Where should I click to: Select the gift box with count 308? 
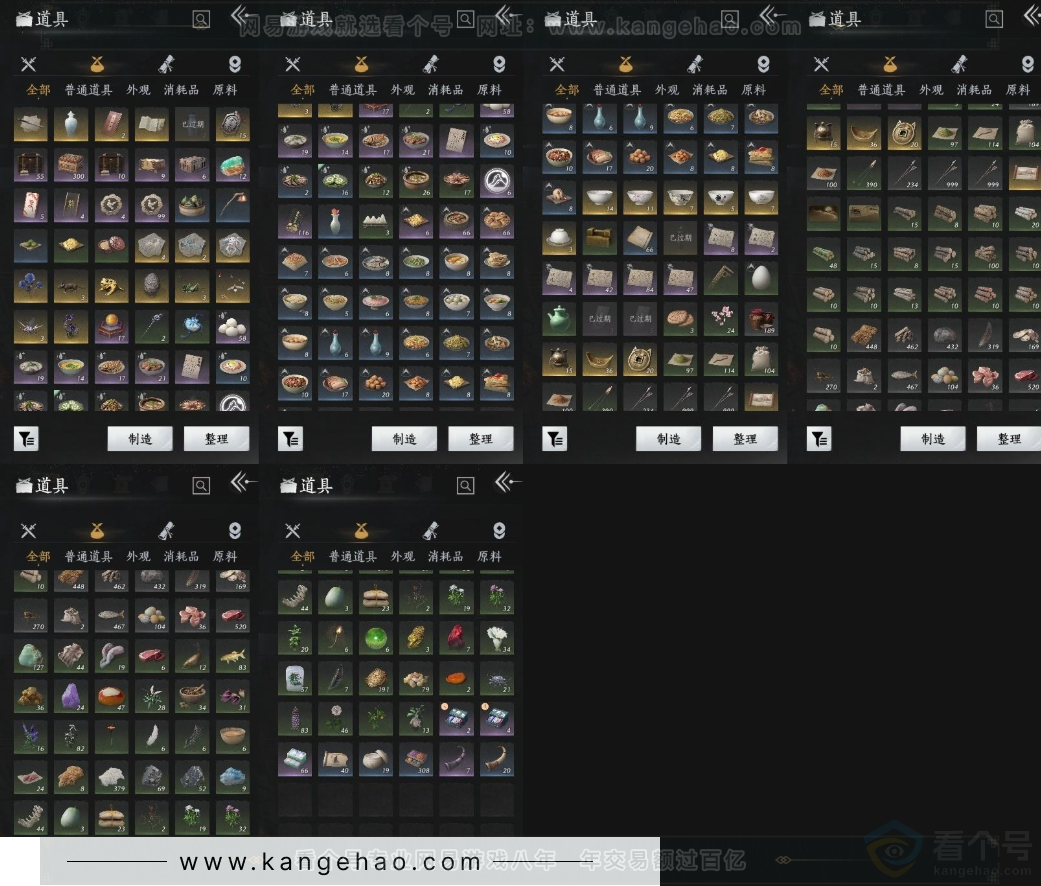pos(416,761)
